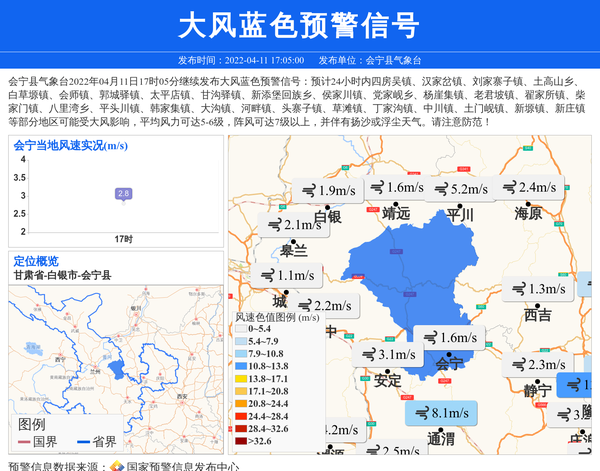Click the 会宁 label on blue region
The width and height of the screenshot is (600, 471).
449,364
